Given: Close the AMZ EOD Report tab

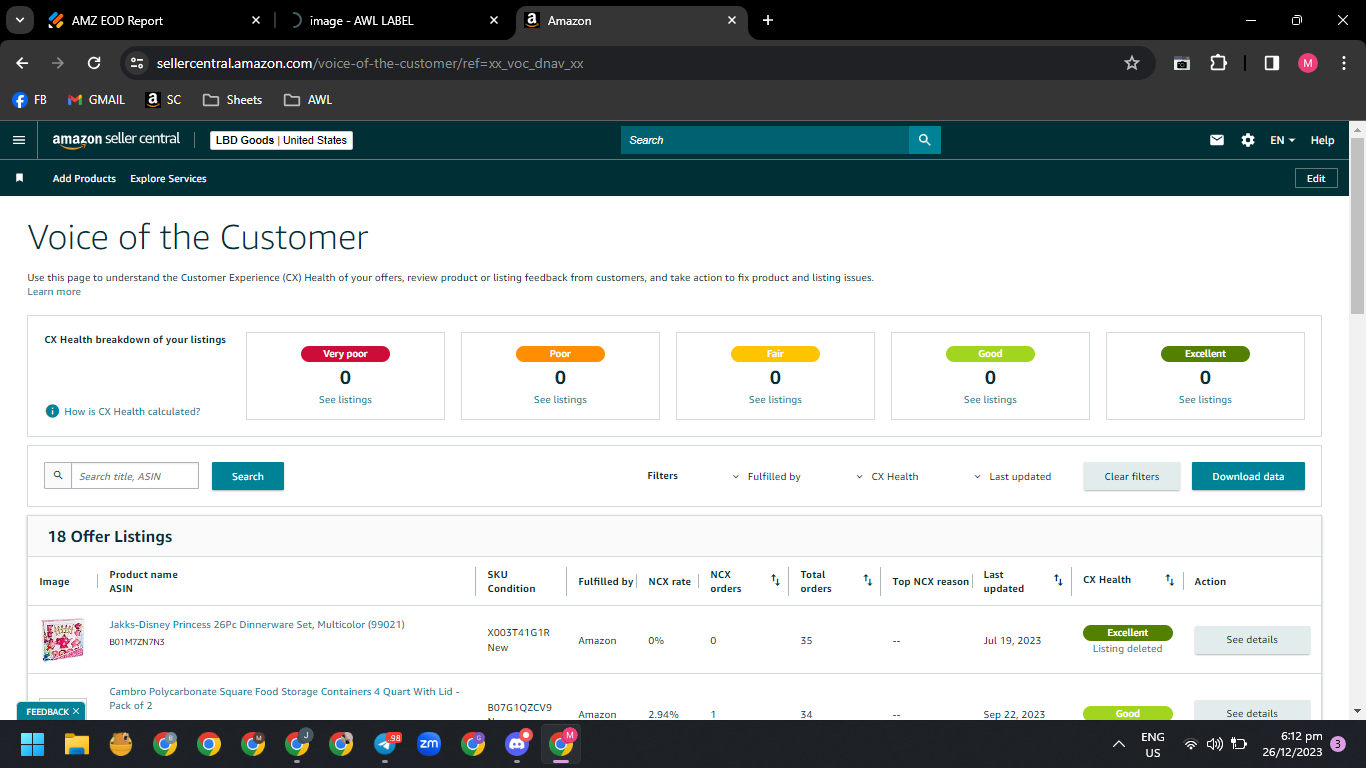Looking at the screenshot, I should [256, 20].
